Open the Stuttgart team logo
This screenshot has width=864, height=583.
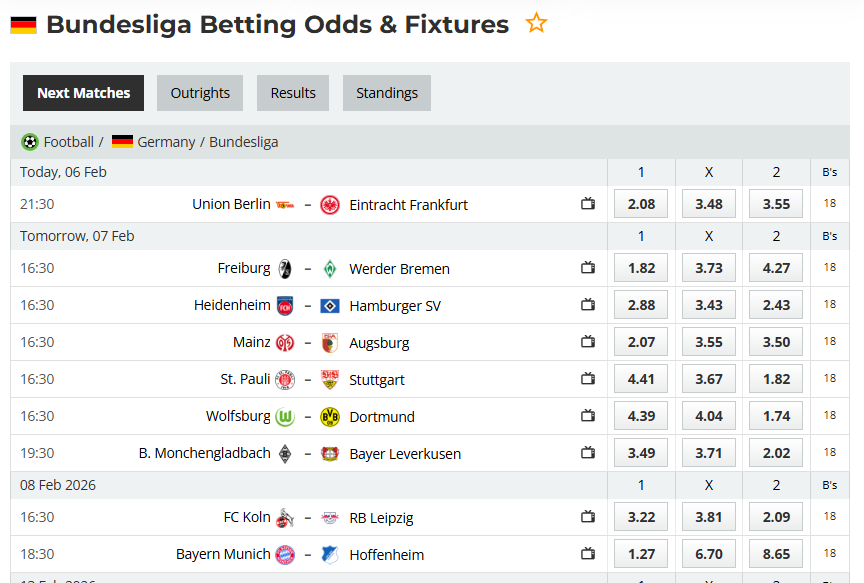point(328,379)
